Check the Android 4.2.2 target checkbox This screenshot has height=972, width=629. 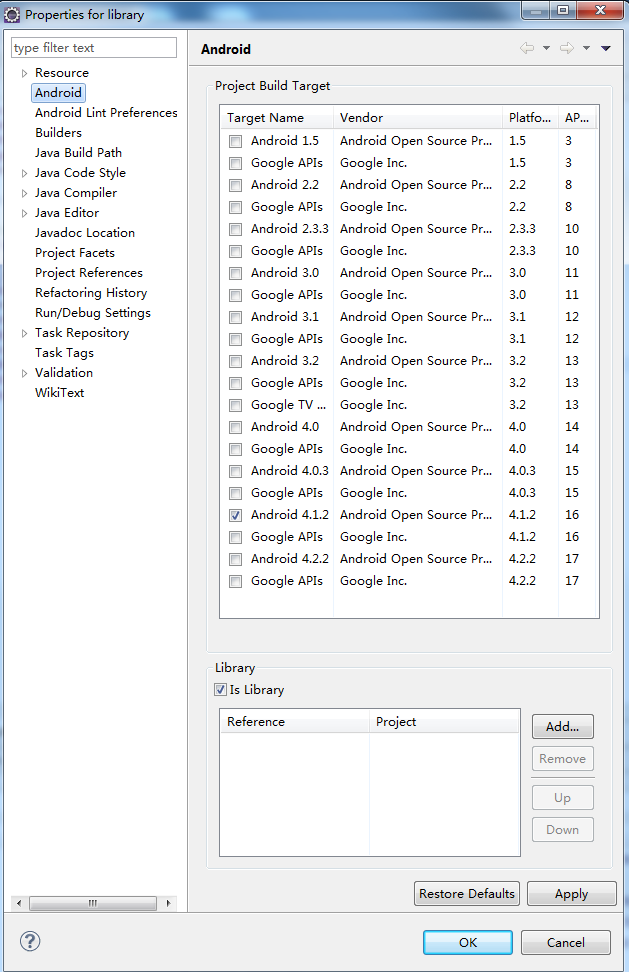point(235,559)
